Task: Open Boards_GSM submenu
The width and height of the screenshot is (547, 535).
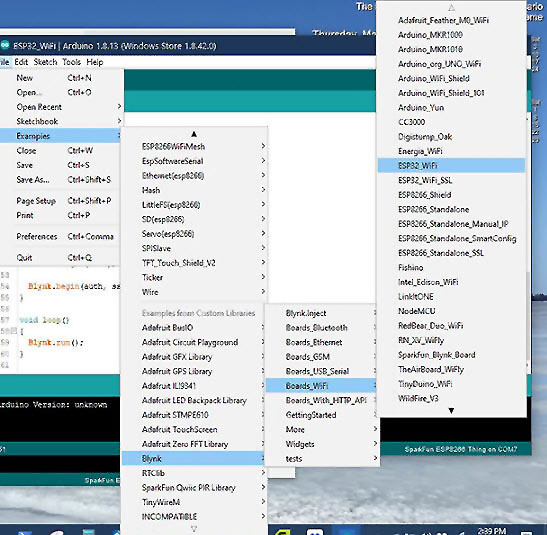Action: pos(322,357)
